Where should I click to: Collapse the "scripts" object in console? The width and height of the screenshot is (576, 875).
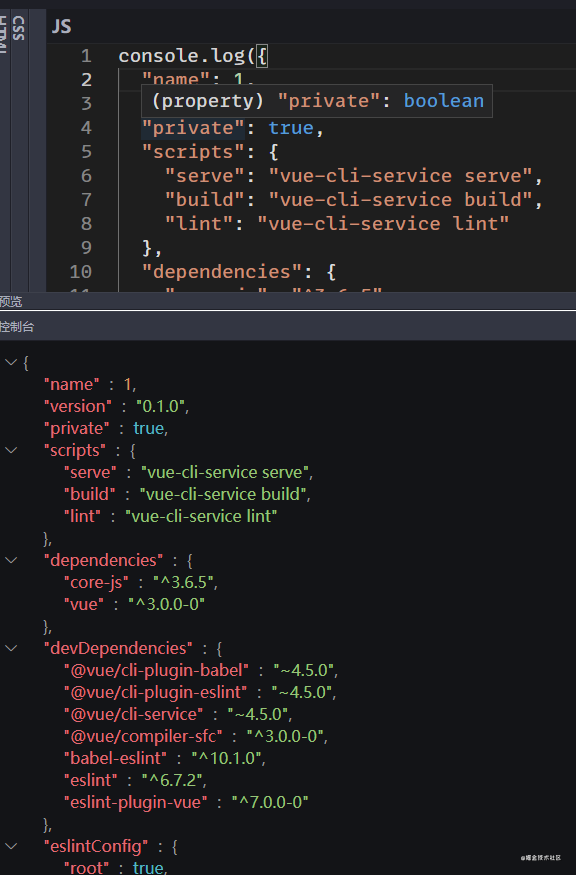coord(11,450)
